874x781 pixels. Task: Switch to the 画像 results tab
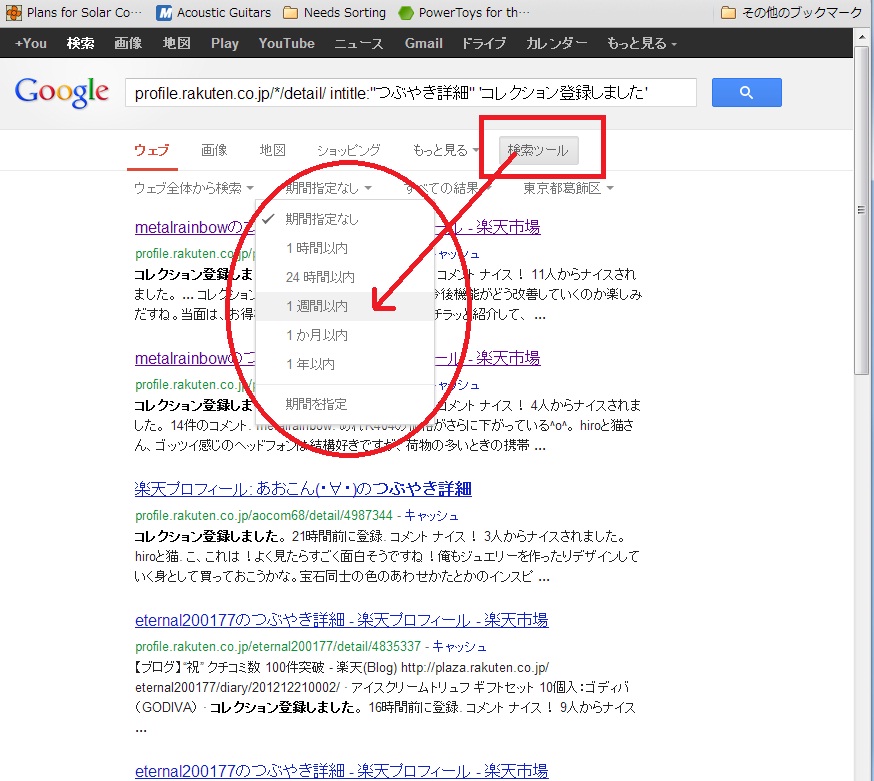[x=214, y=151]
